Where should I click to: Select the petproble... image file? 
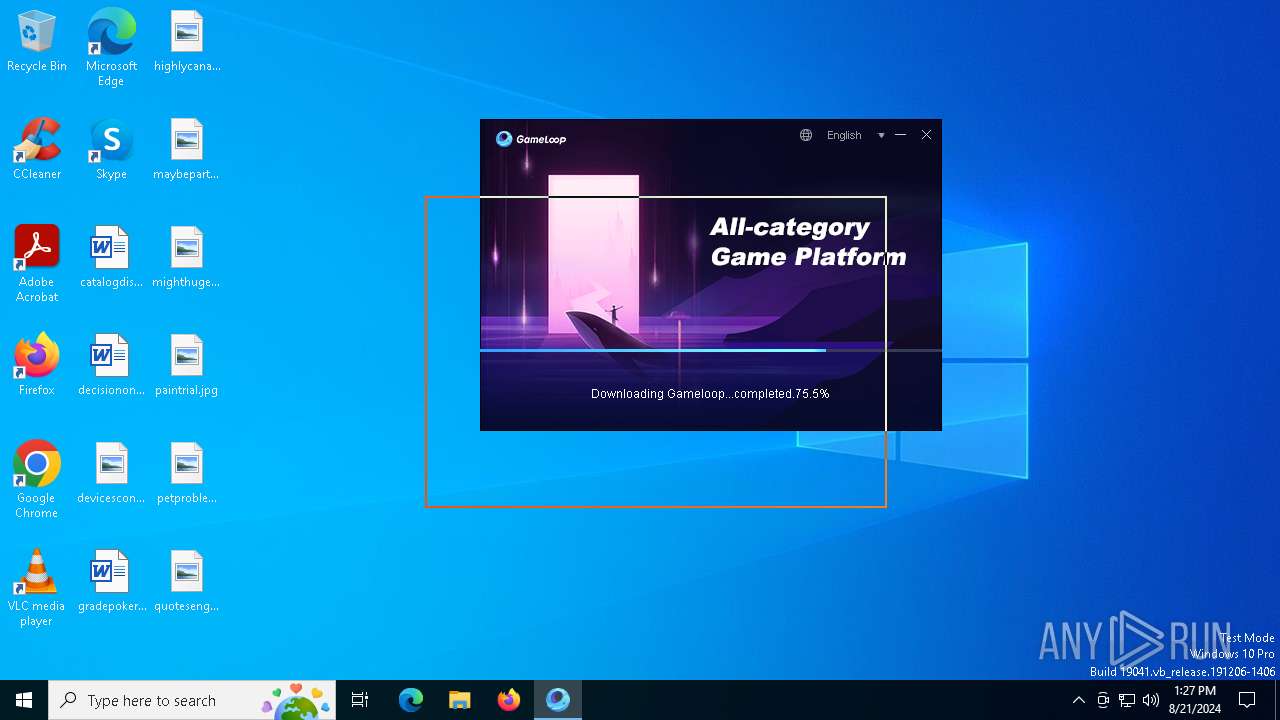[x=187, y=474]
